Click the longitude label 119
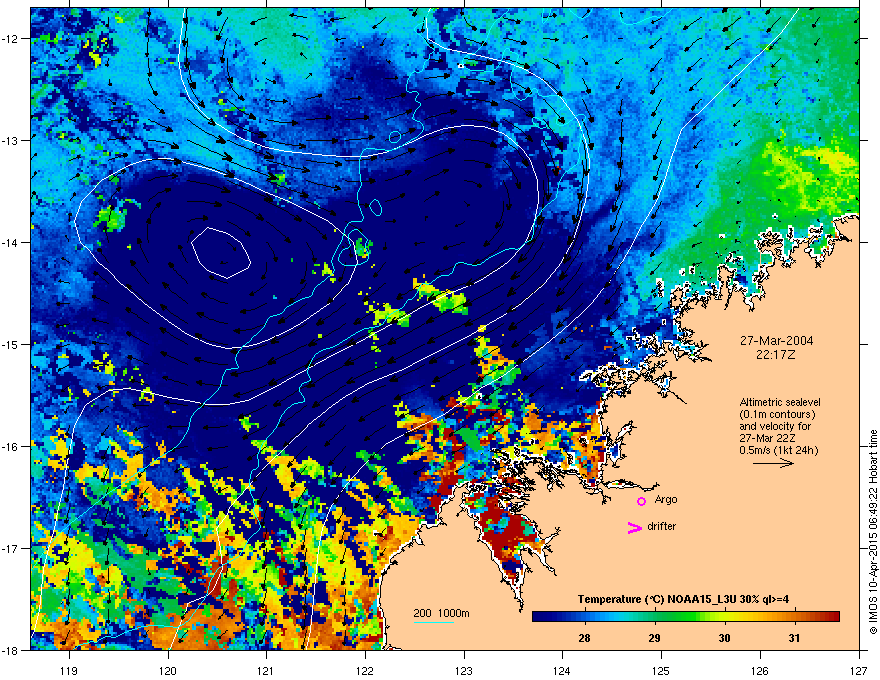 pos(69,670)
